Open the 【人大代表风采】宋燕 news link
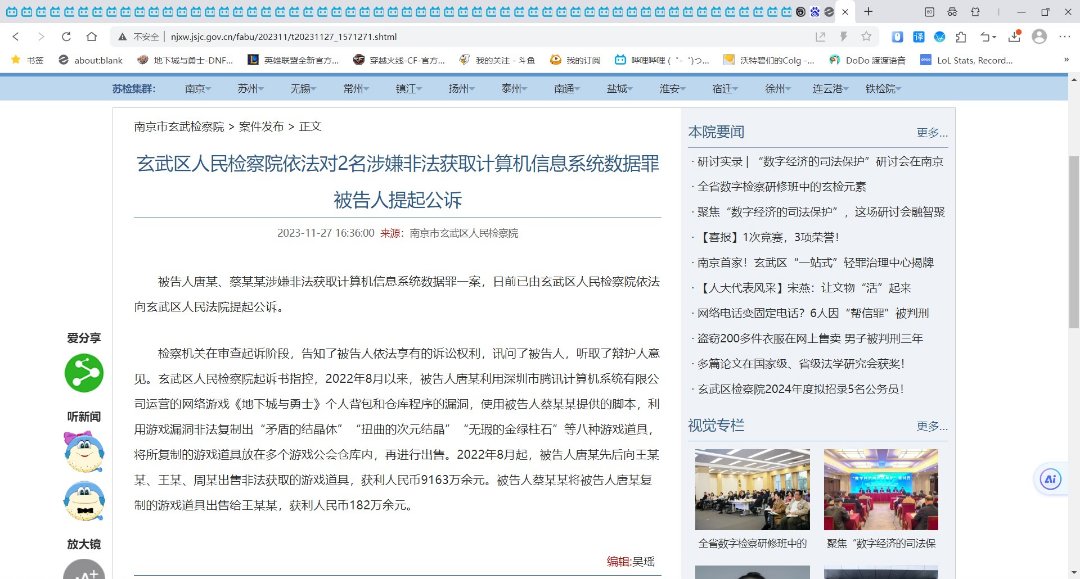1080x579 pixels. 804,288
